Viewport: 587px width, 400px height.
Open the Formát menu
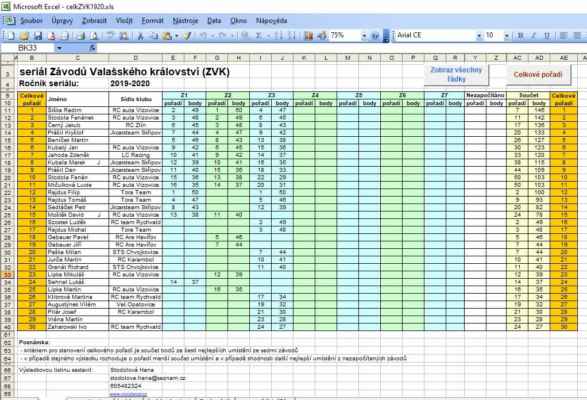click(152, 21)
